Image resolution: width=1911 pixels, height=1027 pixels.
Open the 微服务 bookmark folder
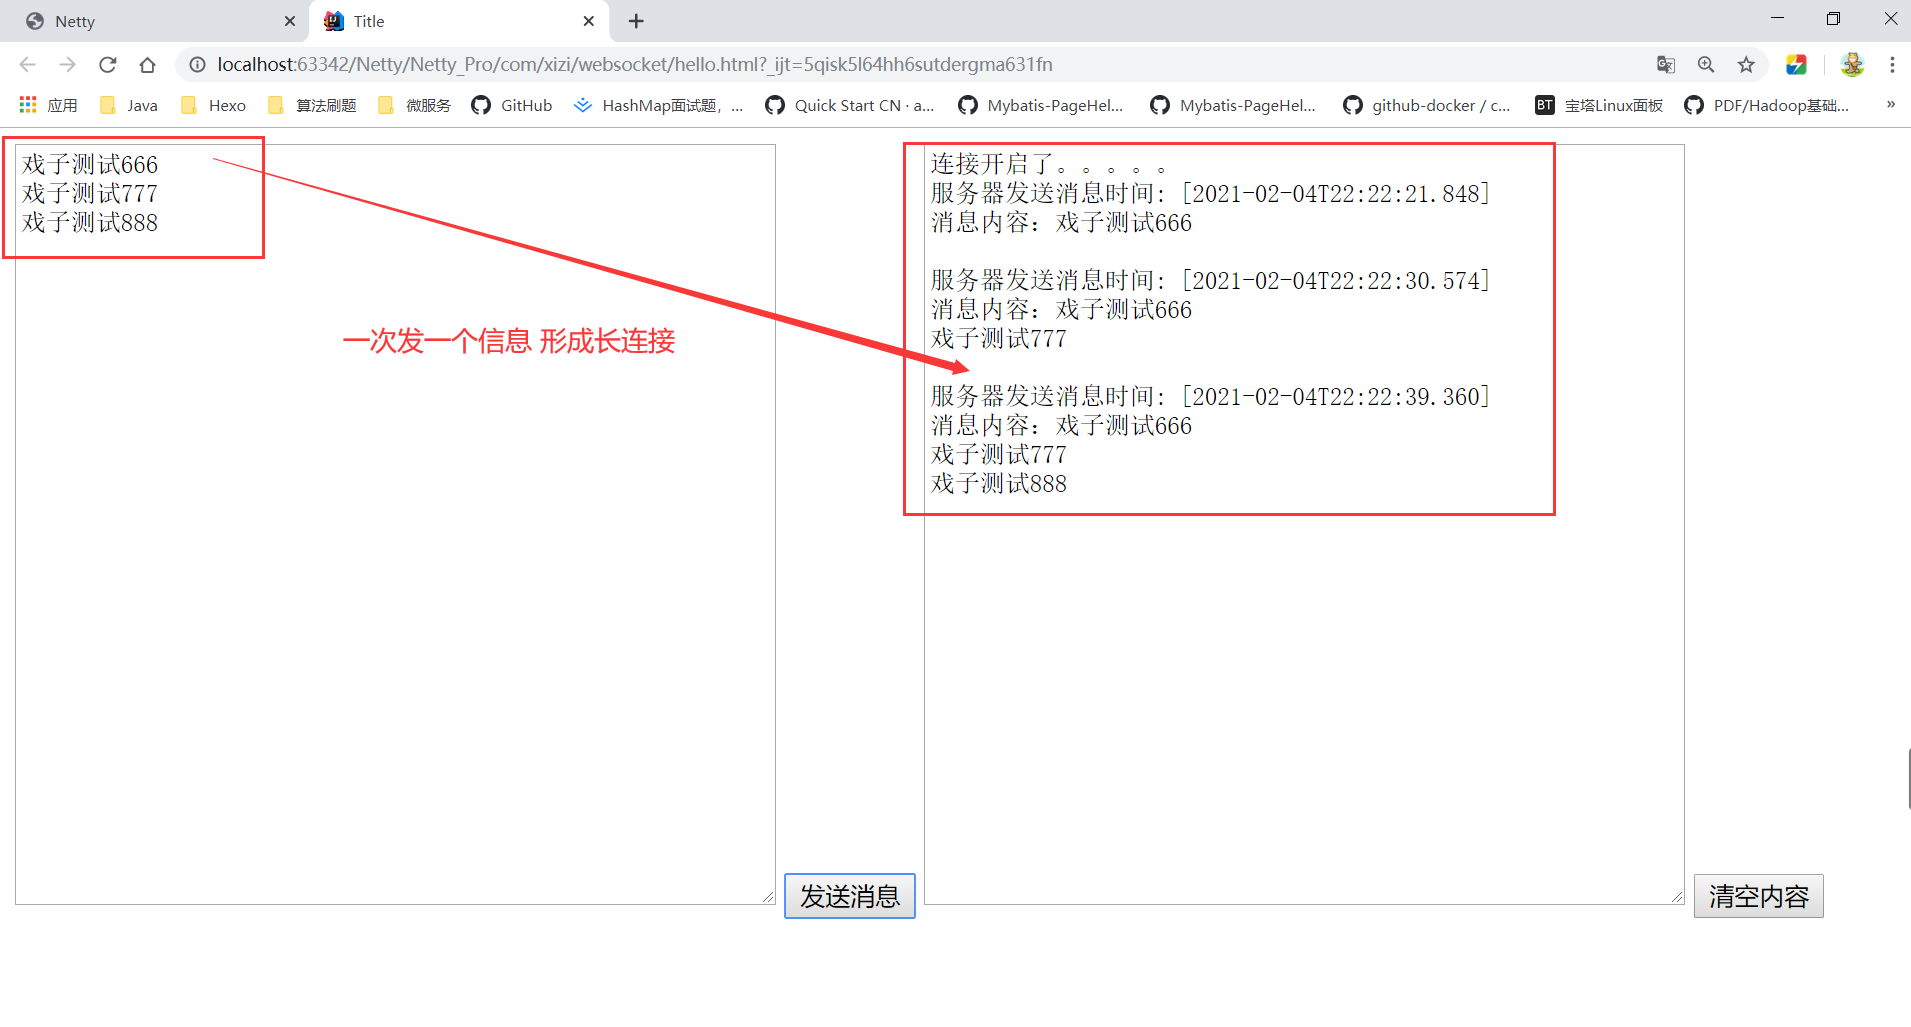(x=414, y=105)
